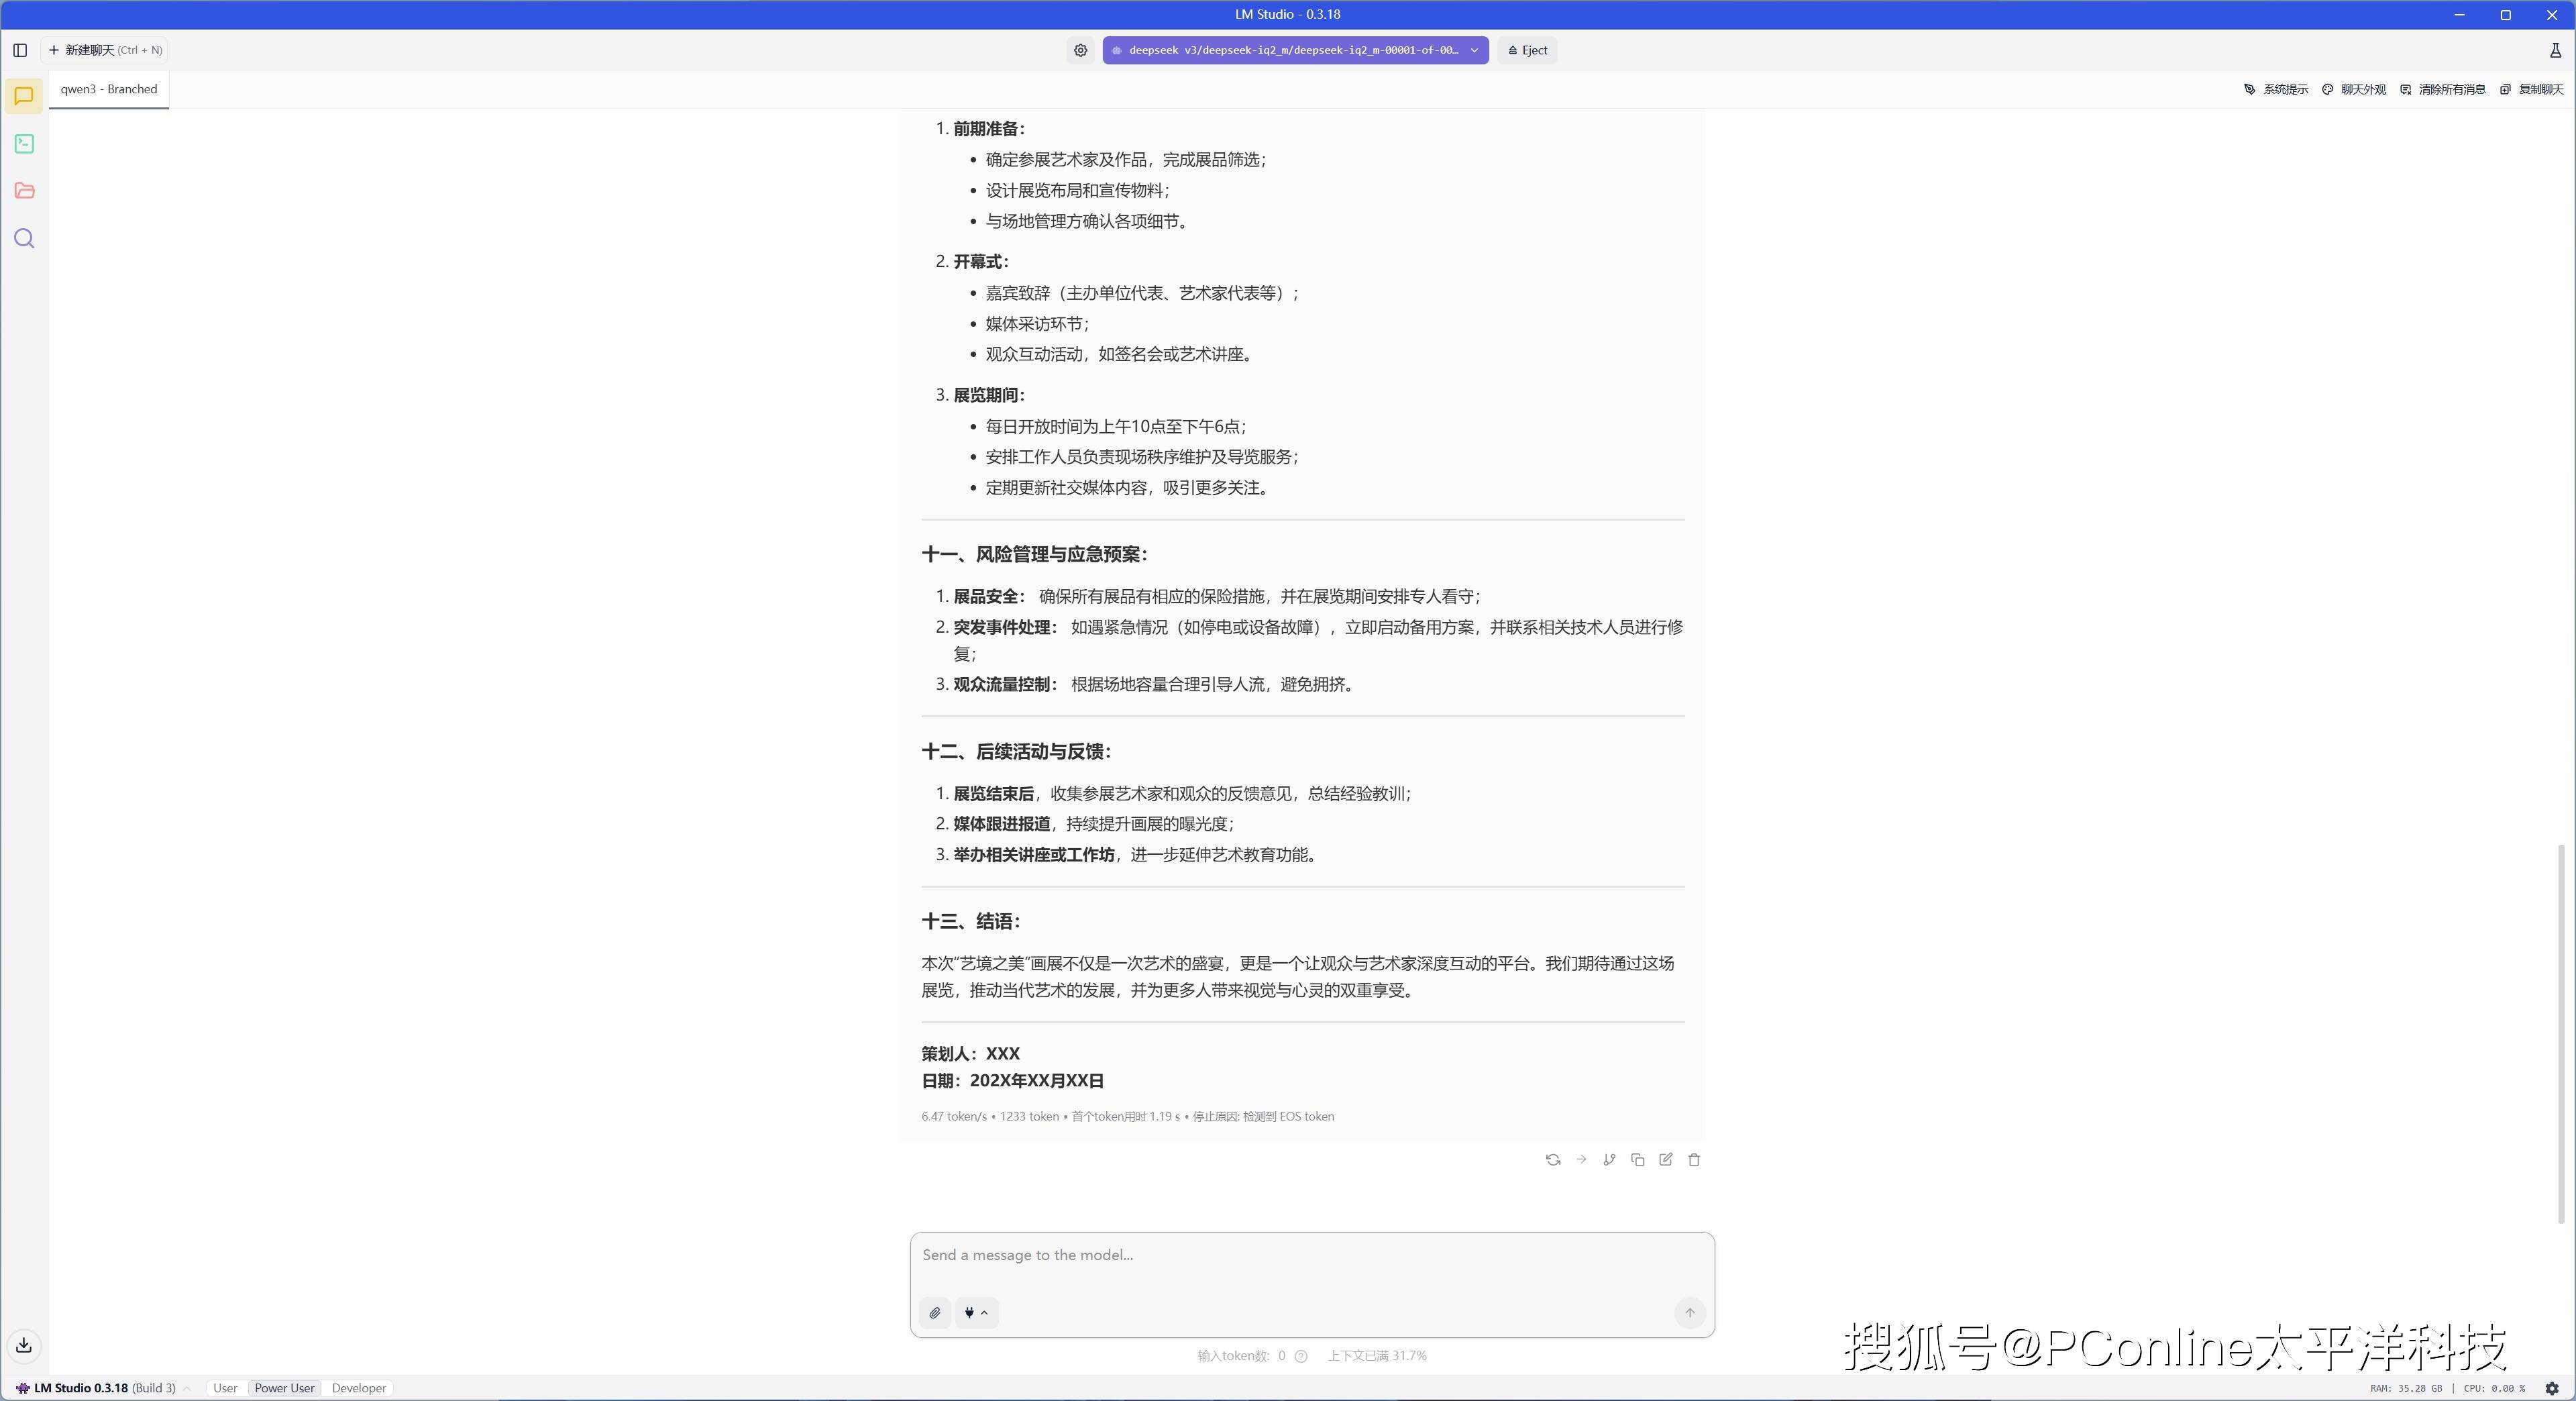2576x1401 pixels.
Task: Delete the assistant message
Action: coord(1694,1160)
